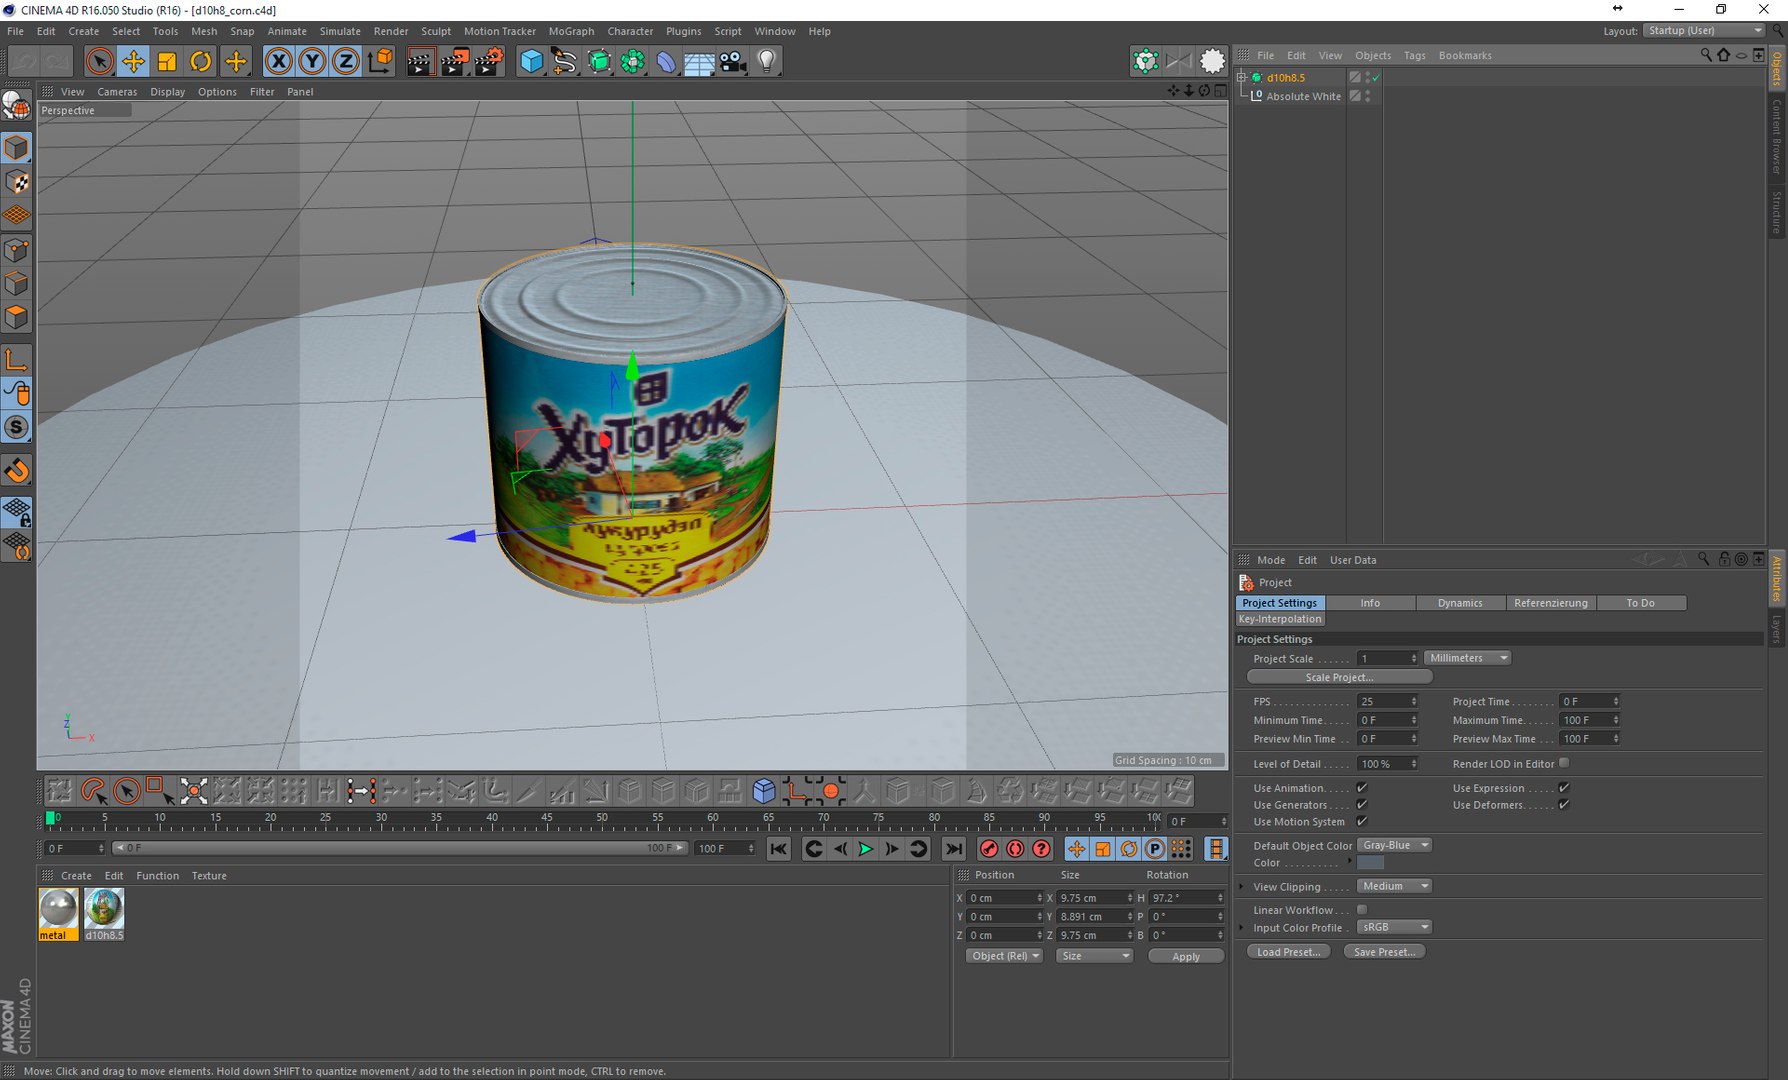
Task: Click the Record Active Objects button
Action: [x=989, y=849]
